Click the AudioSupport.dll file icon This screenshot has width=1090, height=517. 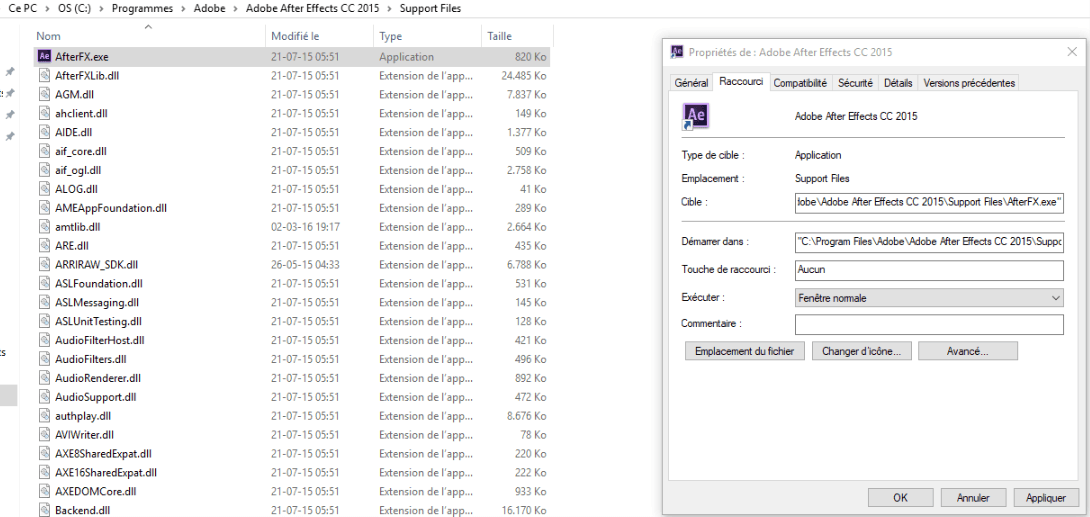[44, 397]
